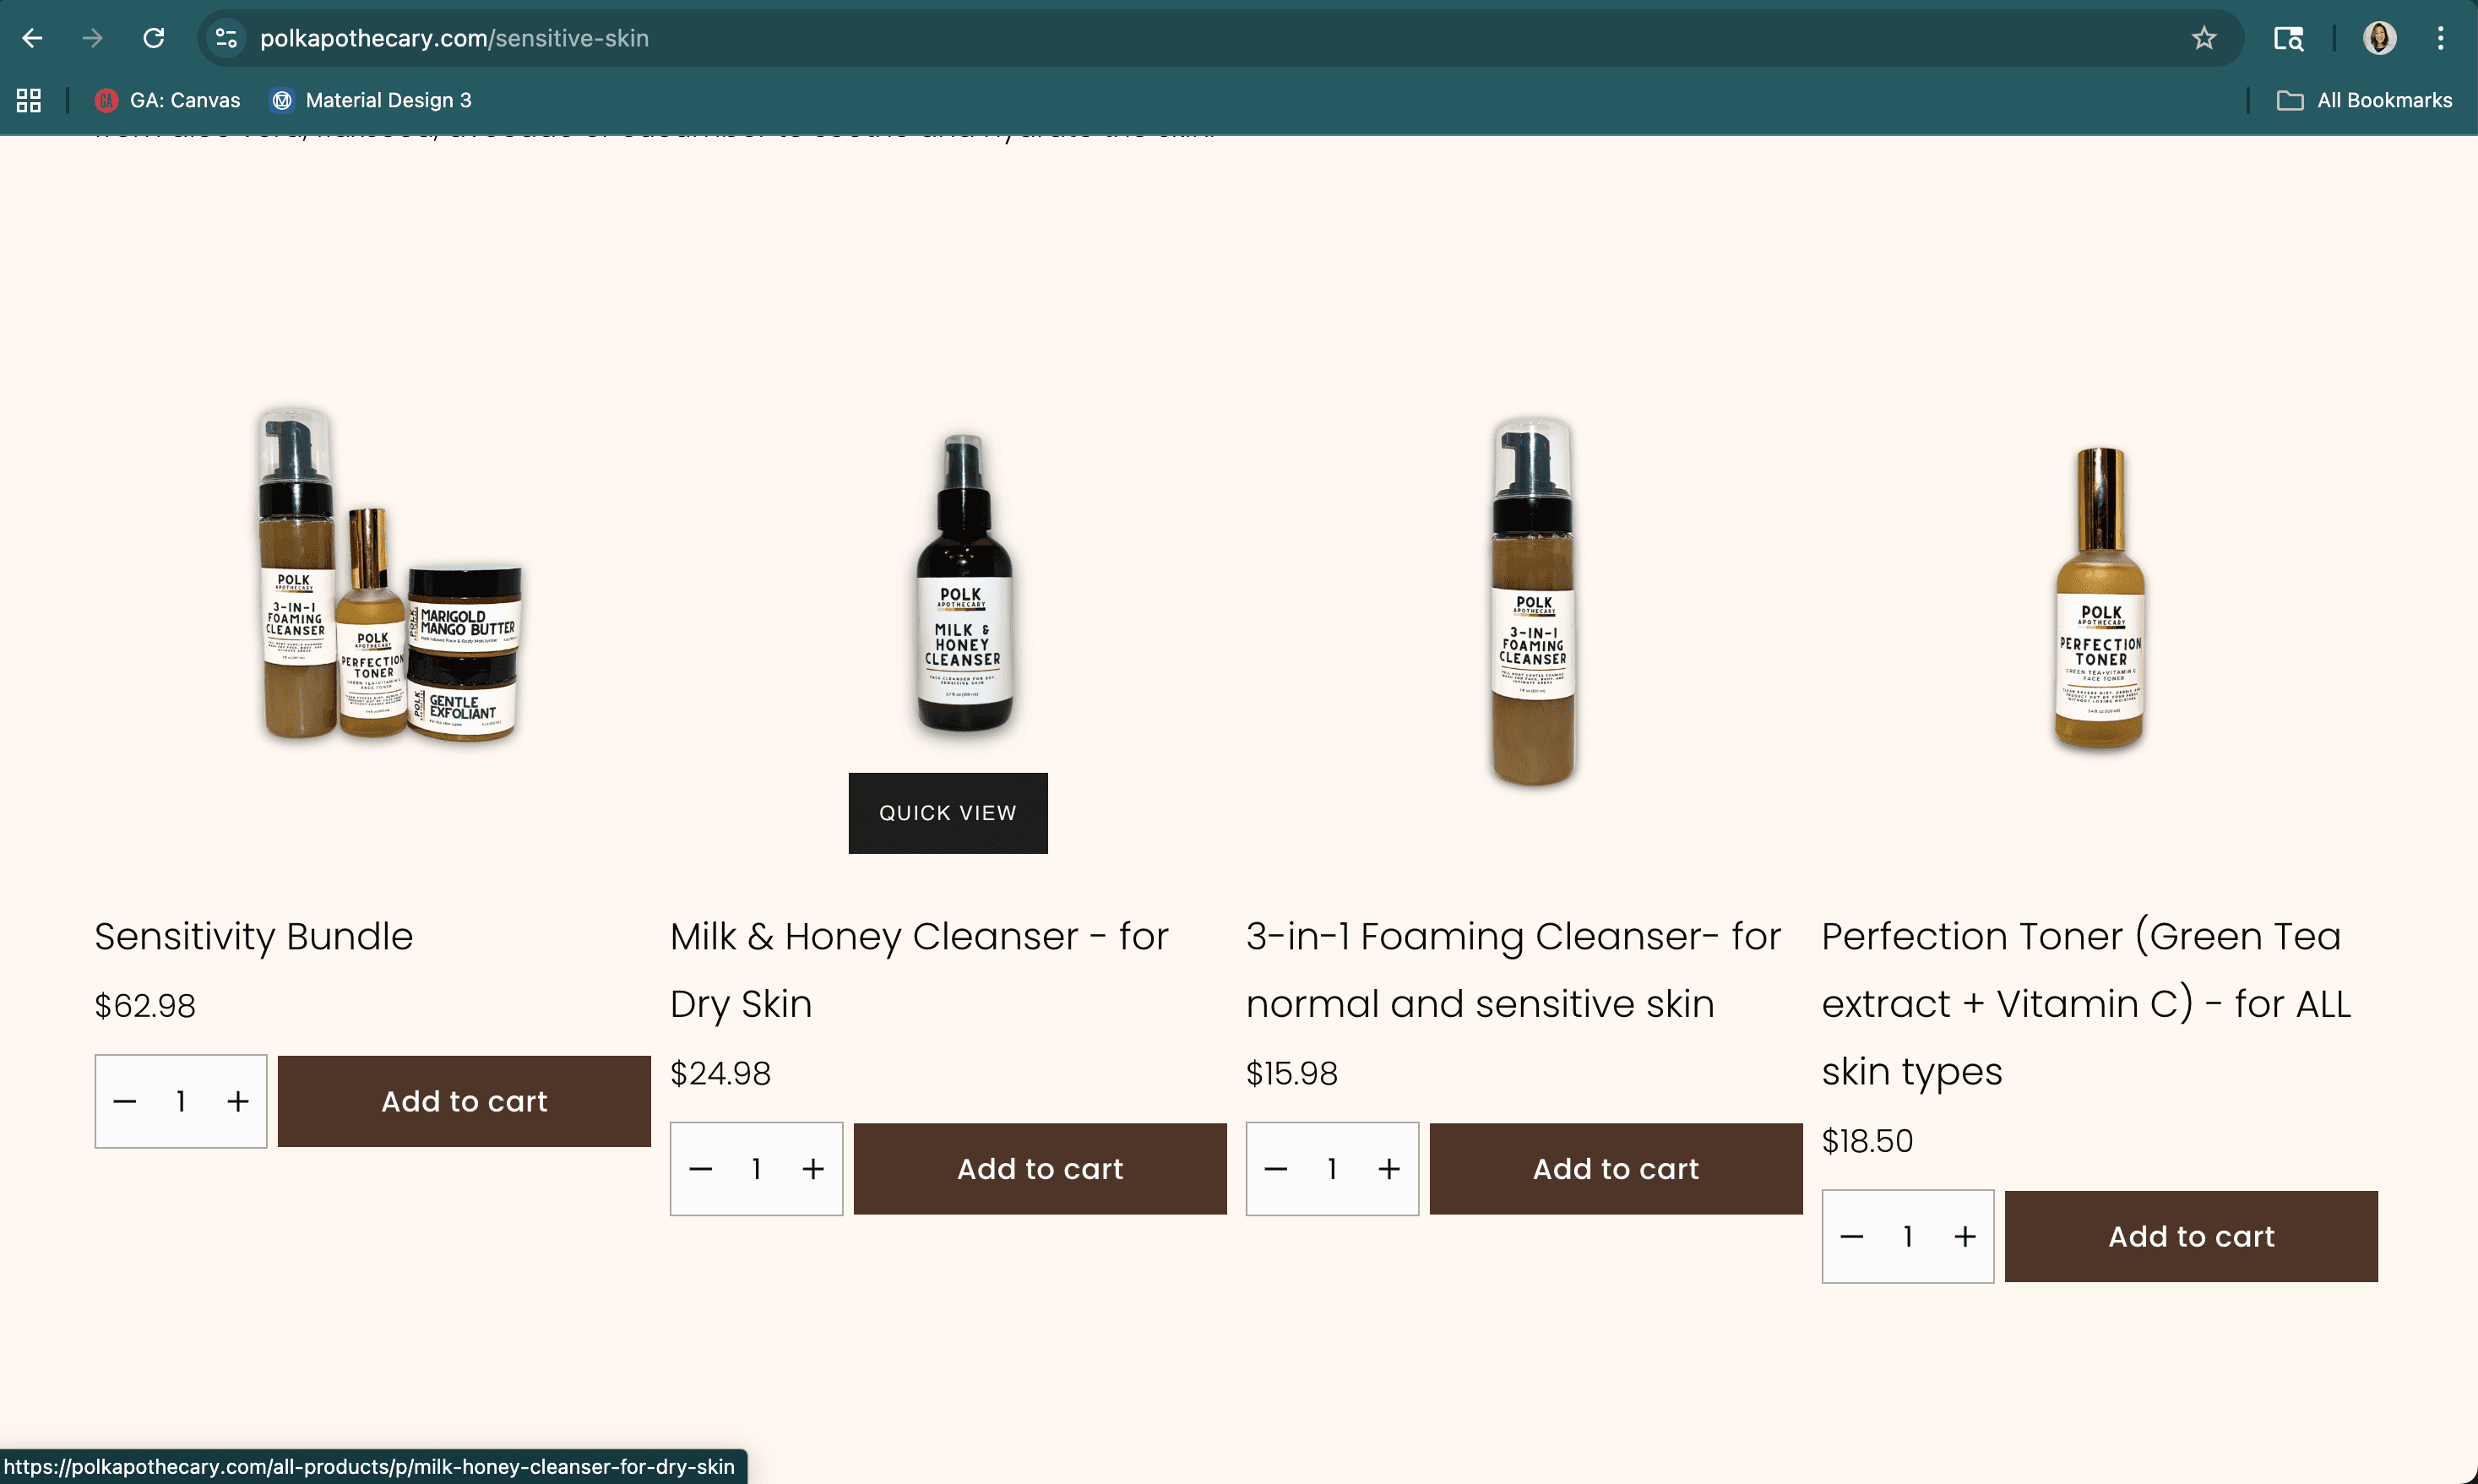
Task: Open GA: Canvas bookmark
Action: pos(168,100)
